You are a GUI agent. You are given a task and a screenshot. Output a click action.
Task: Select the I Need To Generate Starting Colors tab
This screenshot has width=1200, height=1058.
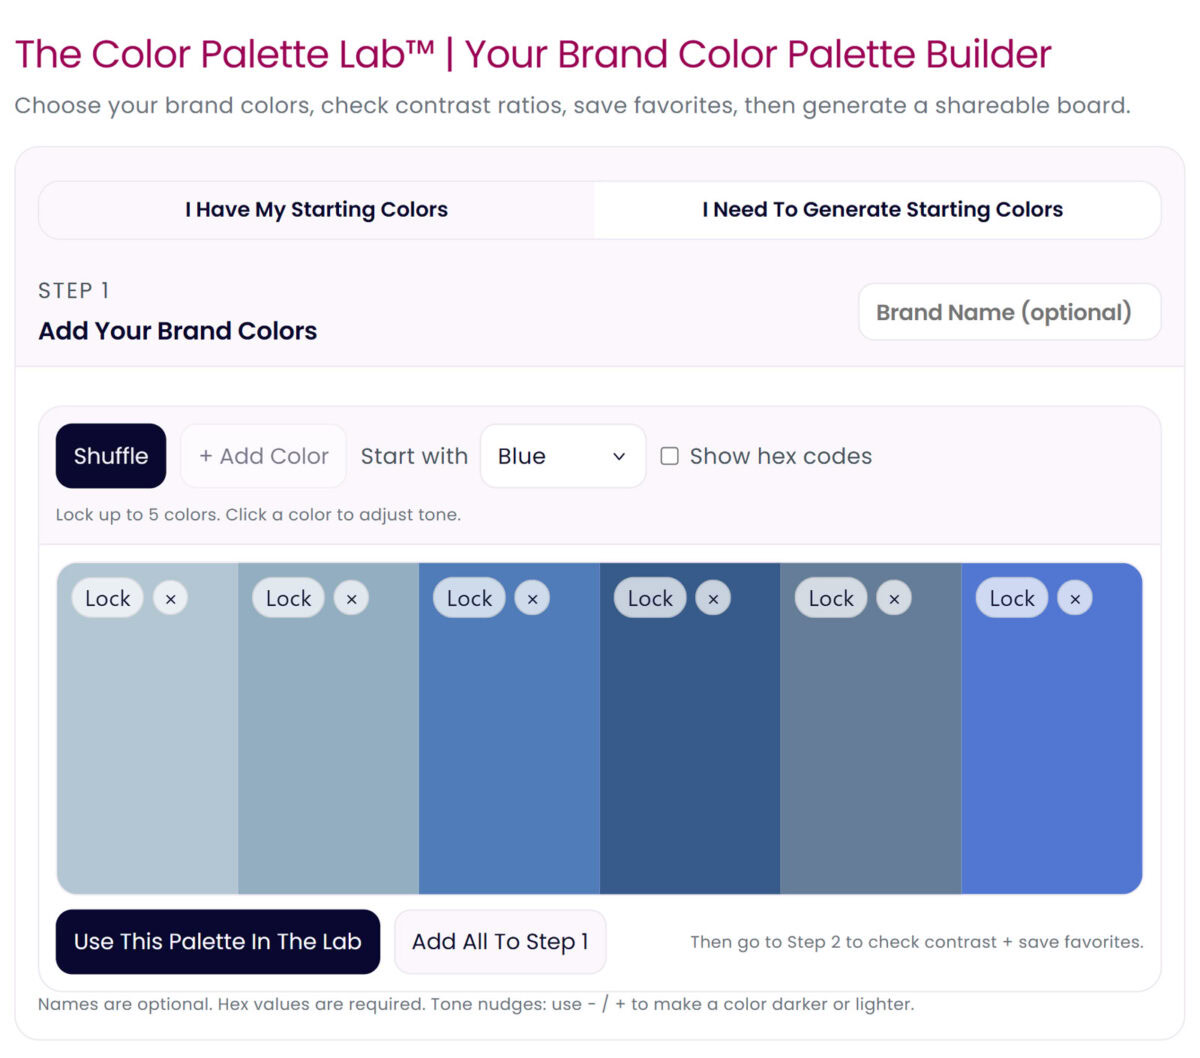click(x=882, y=209)
